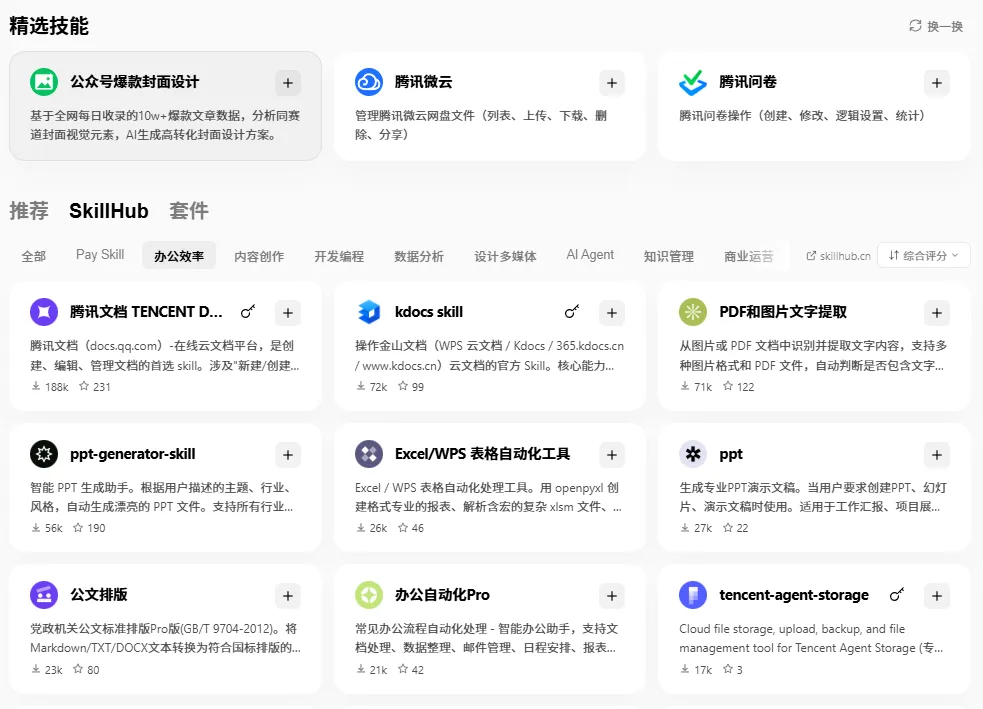Screen dimensions: 983x709
Task: Select the 全部 category filter
Action: coord(34,256)
